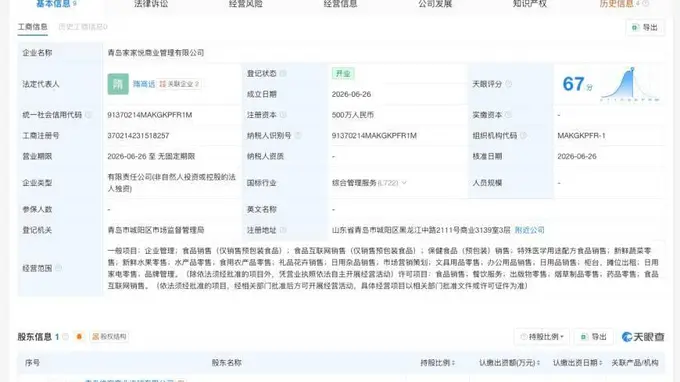
Task: Click the help icon next to 天眼评分
Action: (x=508, y=84)
